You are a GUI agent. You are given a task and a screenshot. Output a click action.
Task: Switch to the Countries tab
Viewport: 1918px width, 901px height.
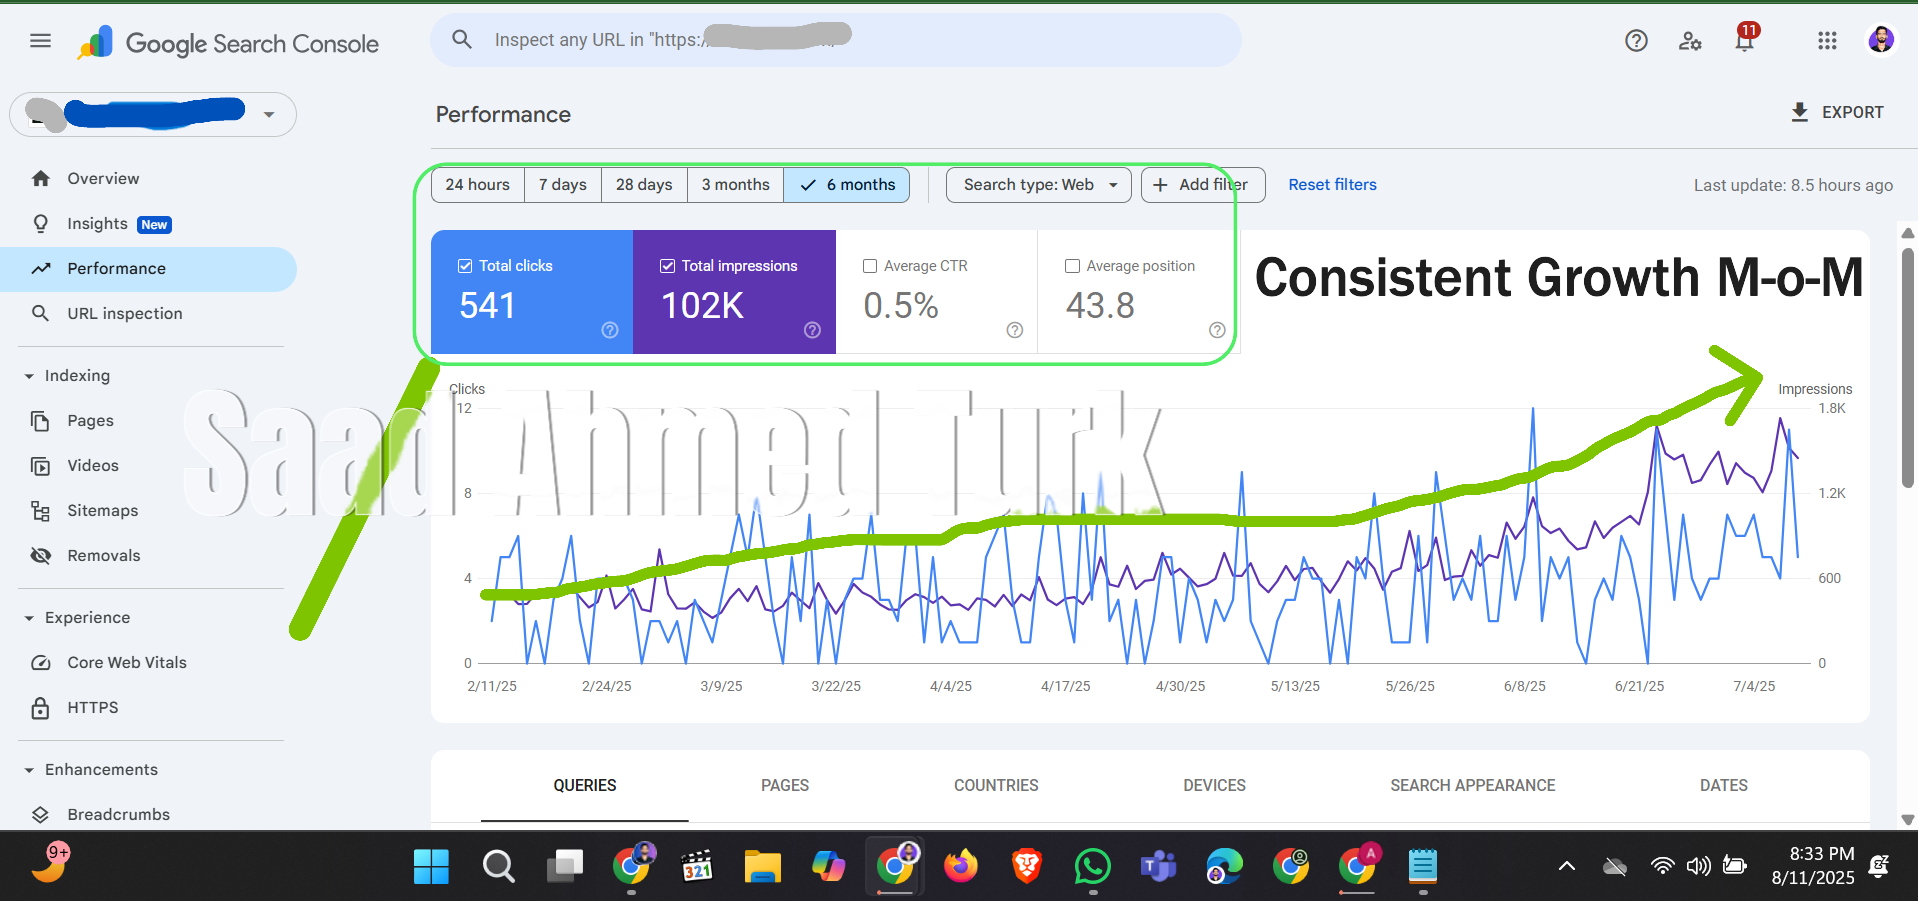(995, 786)
